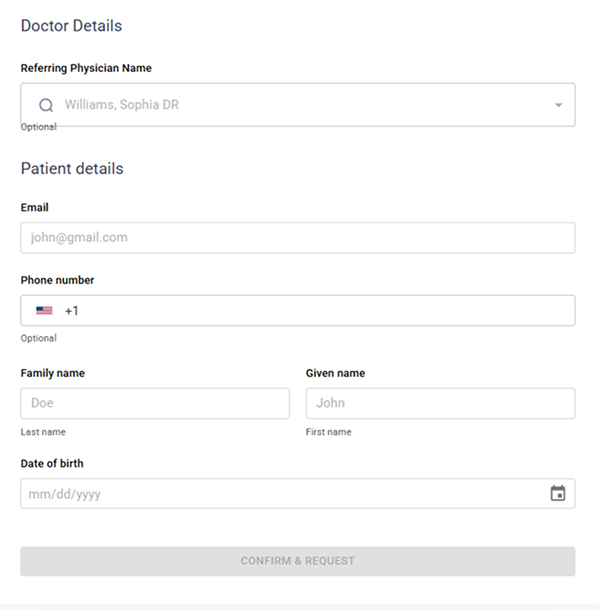This screenshot has height=610, width=600.
Task: Focus the Email input field
Action: click(x=297, y=238)
